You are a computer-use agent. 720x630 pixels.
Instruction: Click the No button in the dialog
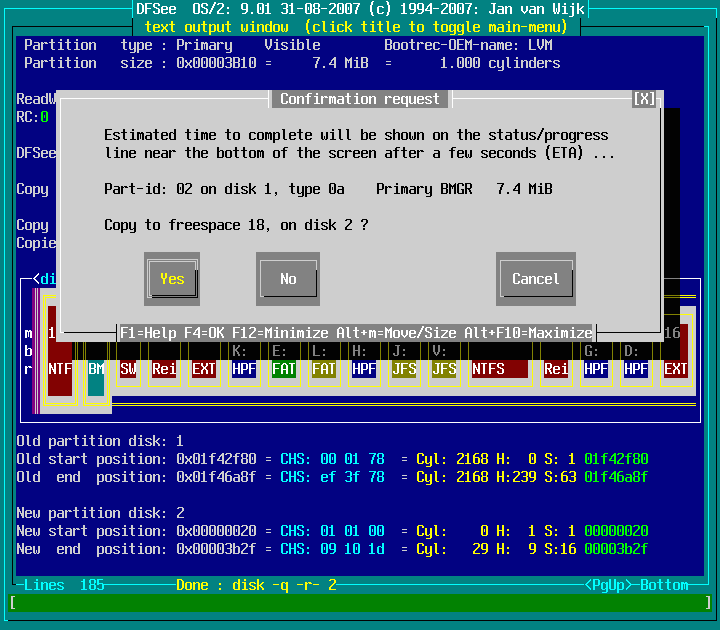click(x=288, y=279)
